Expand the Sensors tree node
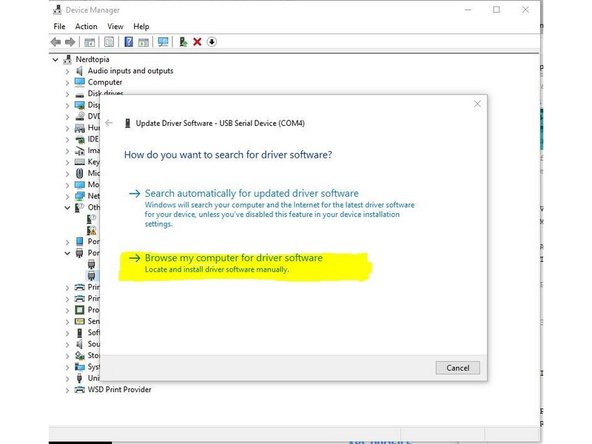 [x=67, y=322]
